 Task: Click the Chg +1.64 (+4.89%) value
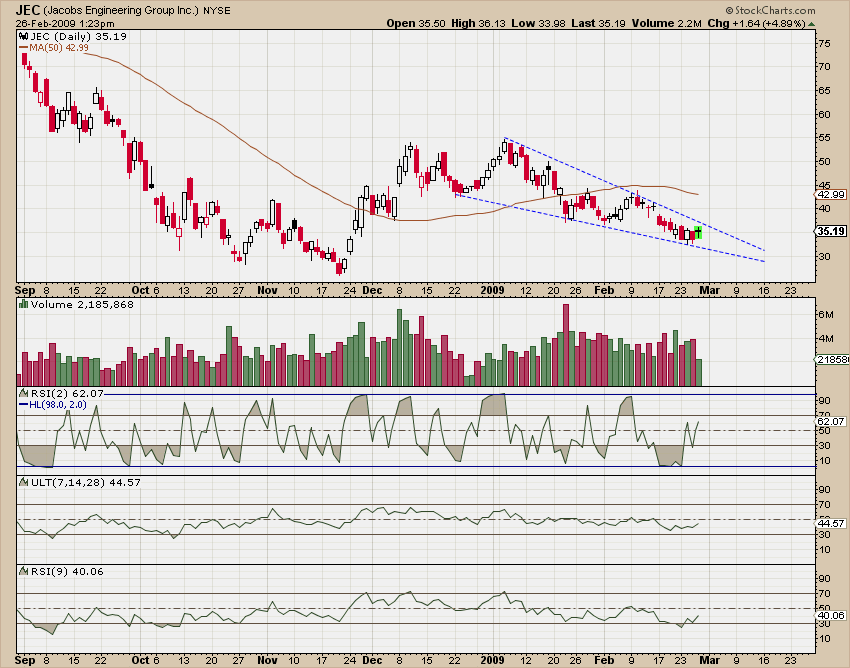point(756,23)
